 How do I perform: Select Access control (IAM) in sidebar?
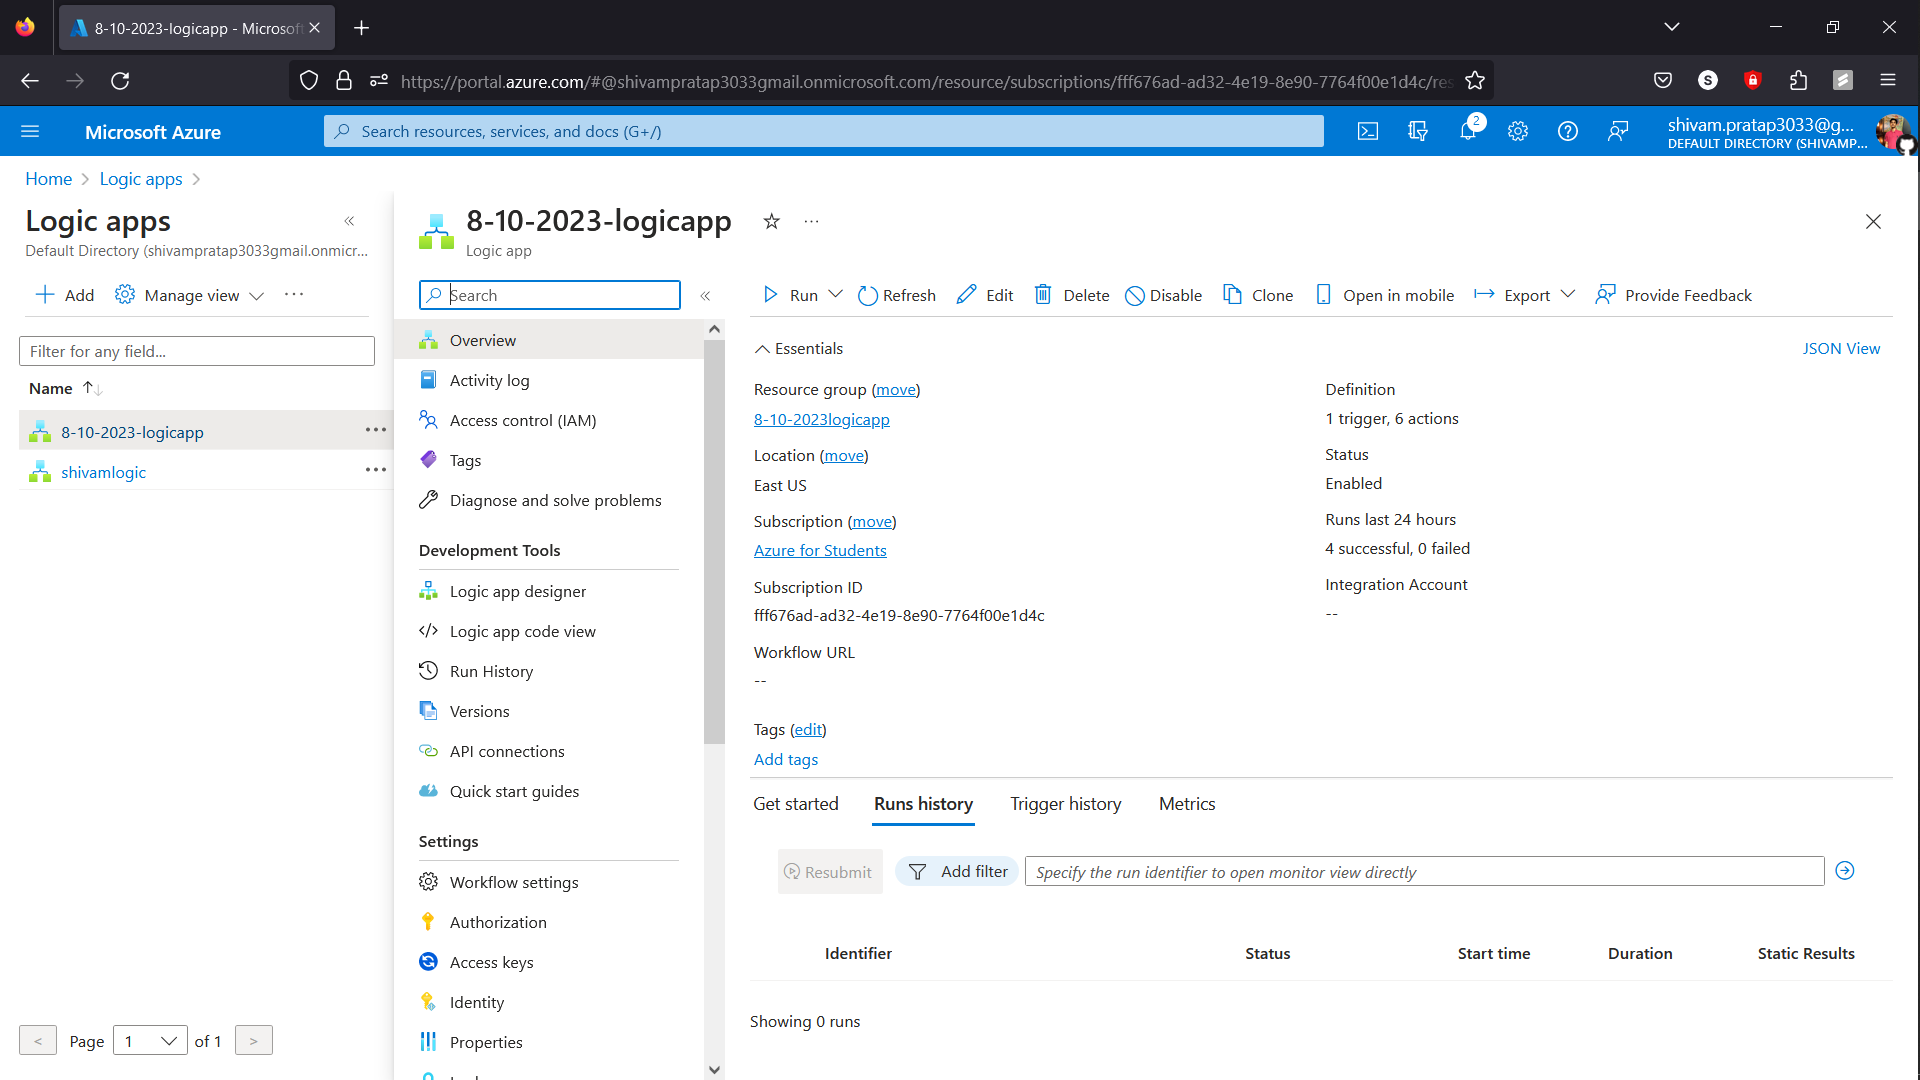click(522, 420)
